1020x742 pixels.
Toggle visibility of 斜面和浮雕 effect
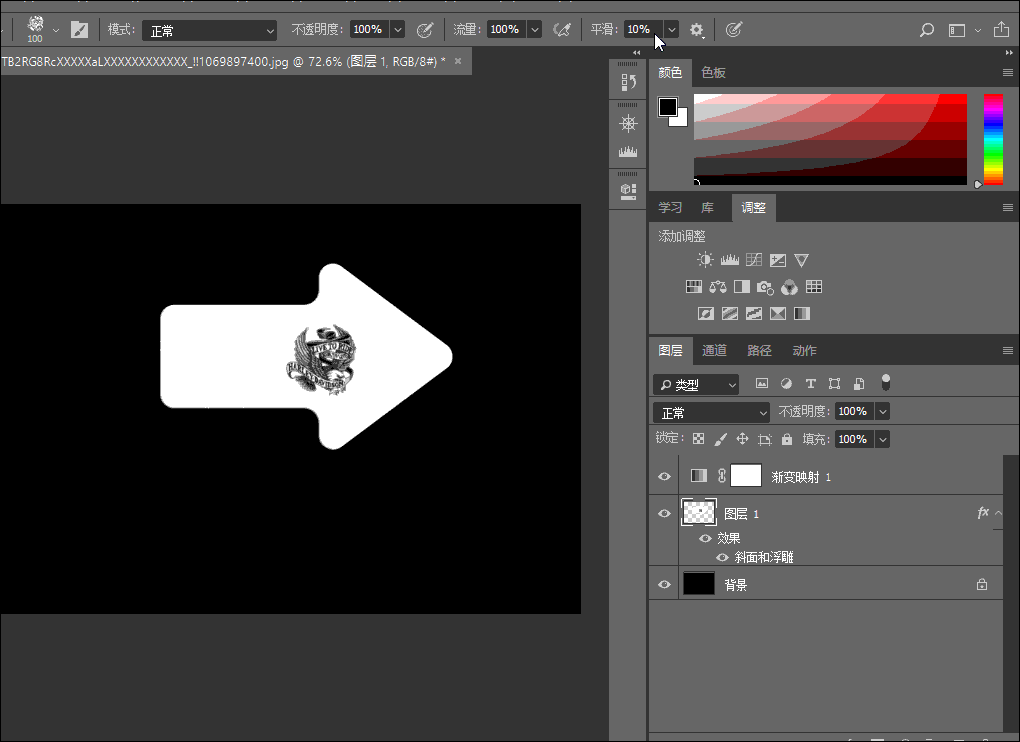[722, 557]
